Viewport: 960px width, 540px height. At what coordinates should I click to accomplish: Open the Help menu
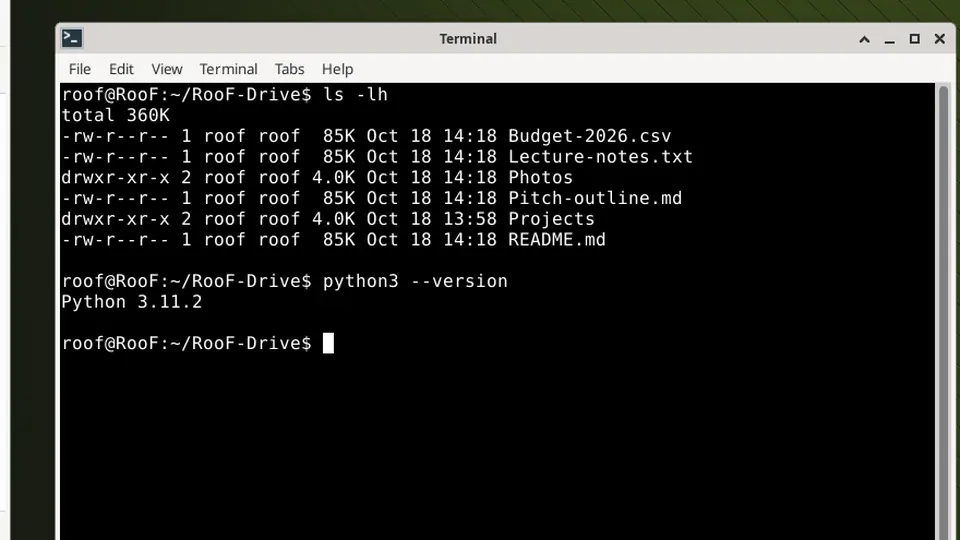tap(337, 69)
